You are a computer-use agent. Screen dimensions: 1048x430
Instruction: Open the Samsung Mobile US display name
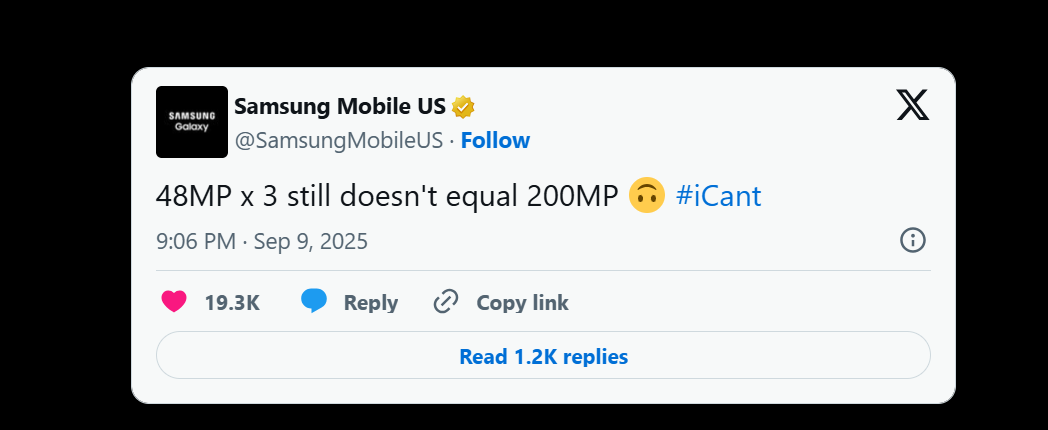pos(339,106)
